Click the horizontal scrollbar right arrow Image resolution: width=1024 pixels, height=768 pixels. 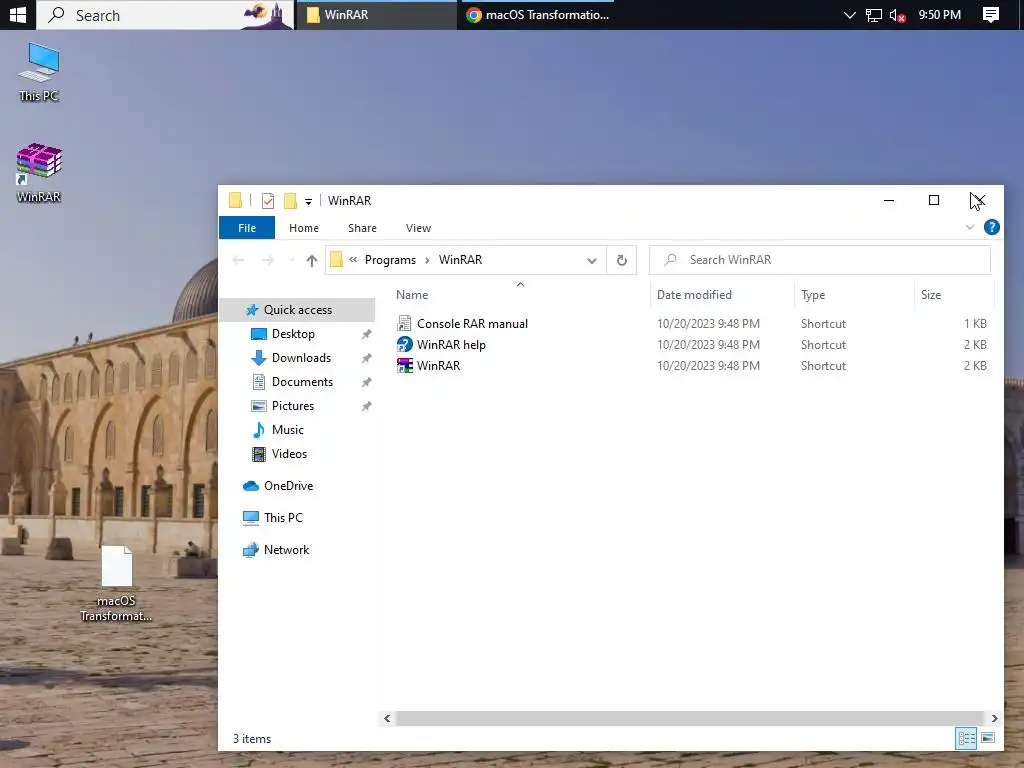pyautogui.click(x=993, y=718)
